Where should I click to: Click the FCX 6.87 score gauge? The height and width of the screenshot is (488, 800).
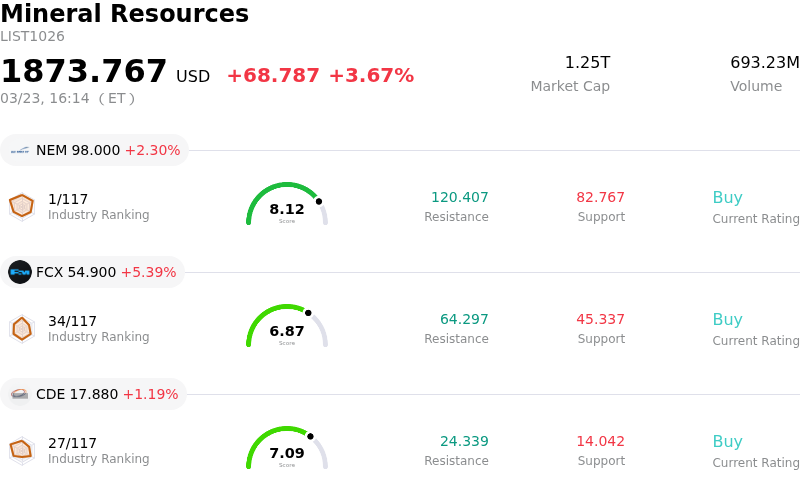pos(287,328)
